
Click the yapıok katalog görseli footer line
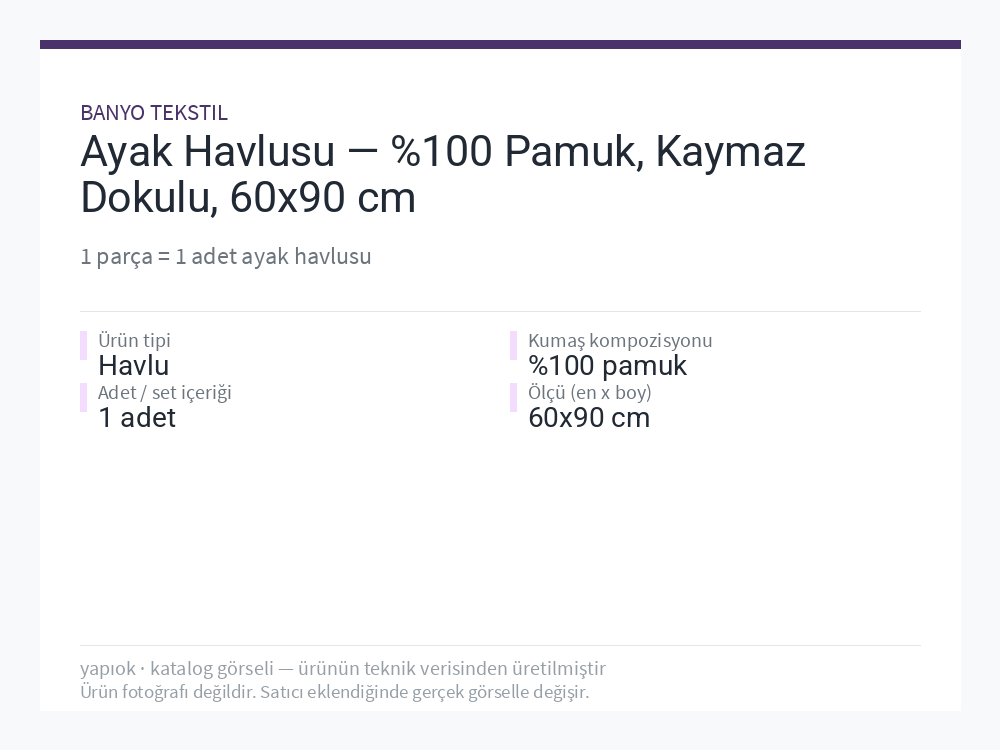click(x=342, y=668)
